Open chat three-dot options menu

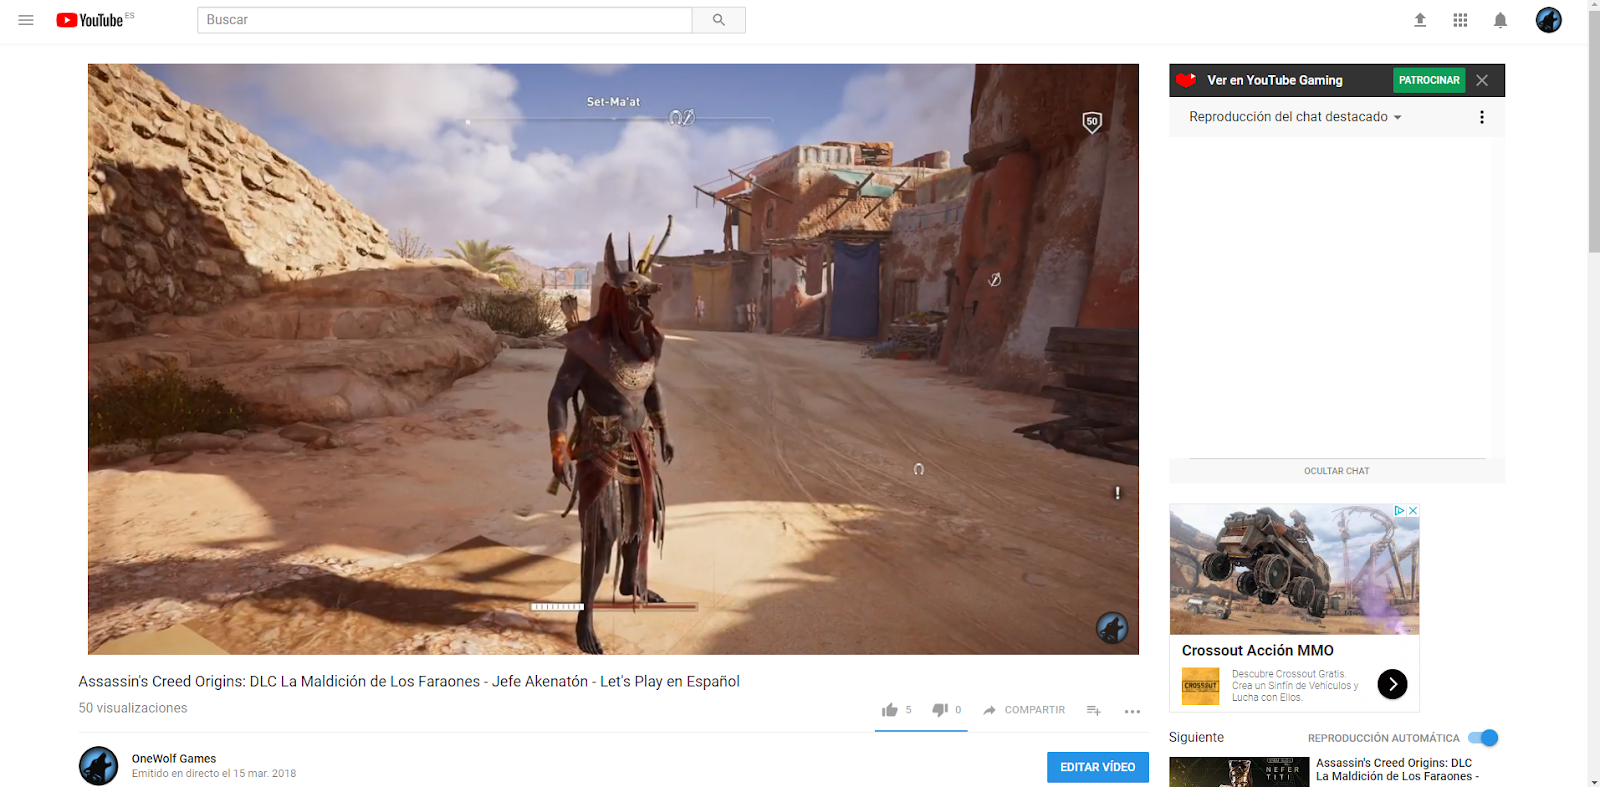coord(1481,117)
